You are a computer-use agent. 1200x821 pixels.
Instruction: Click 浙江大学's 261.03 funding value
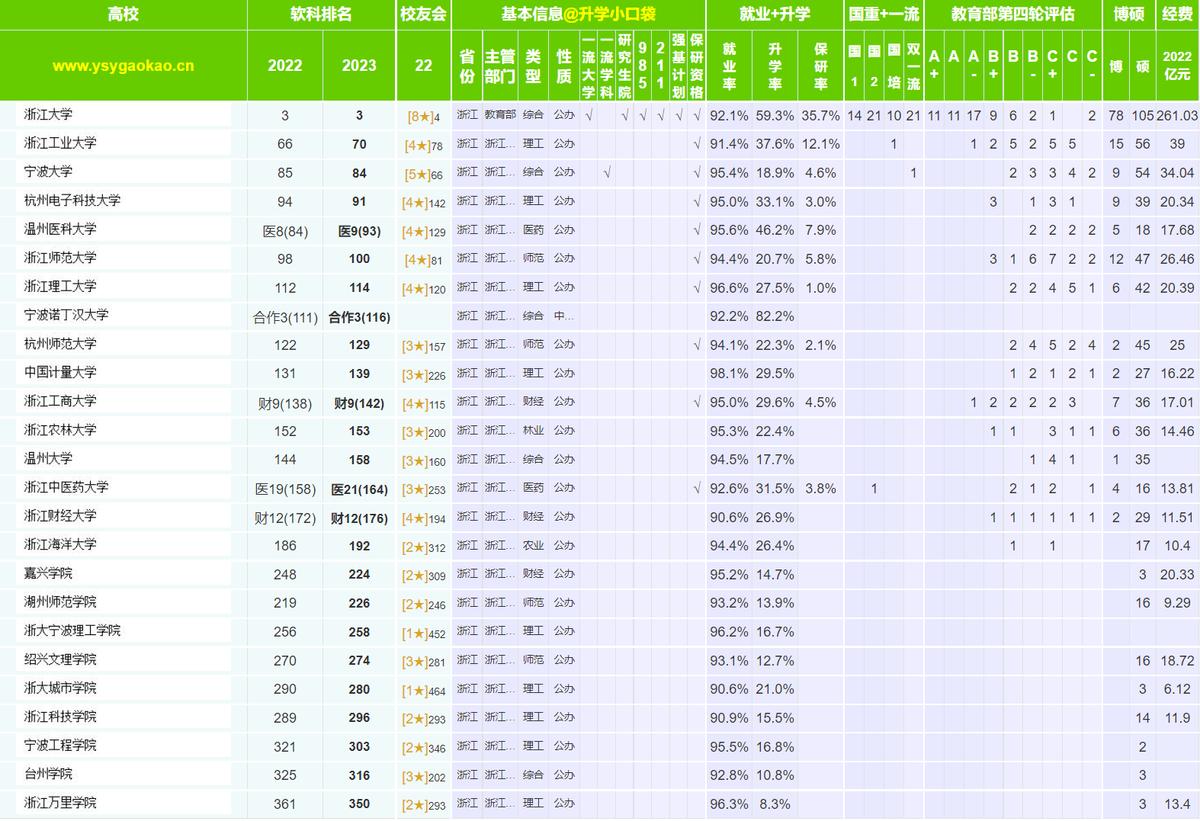pyautogui.click(x=1177, y=115)
